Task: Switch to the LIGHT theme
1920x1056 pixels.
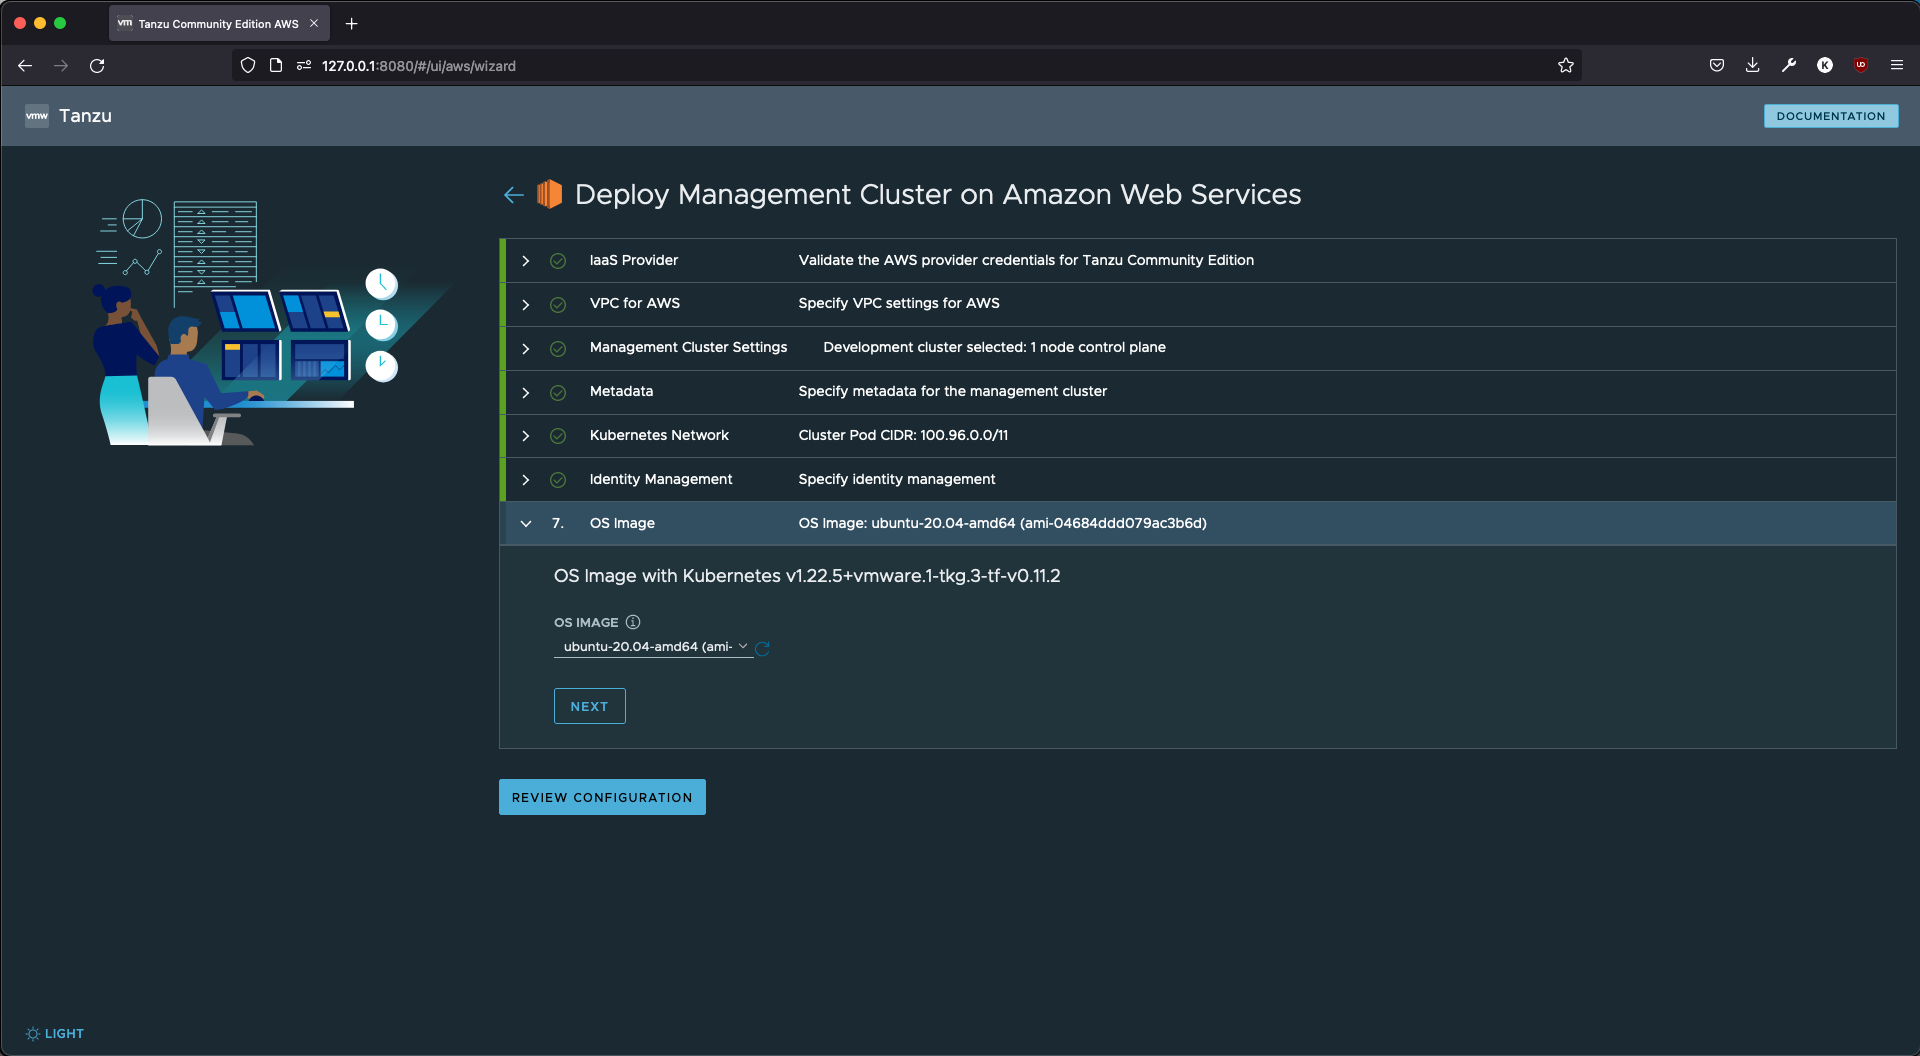Action: click(55, 1034)
